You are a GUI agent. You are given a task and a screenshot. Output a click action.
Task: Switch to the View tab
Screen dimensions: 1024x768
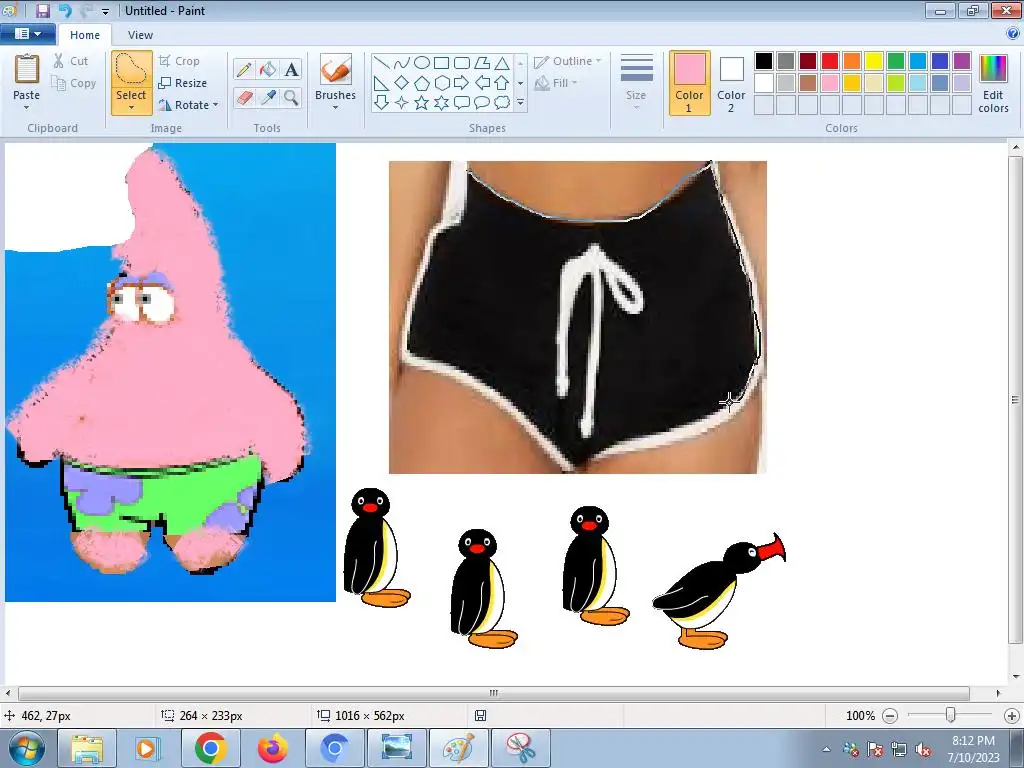[x=140, y=35]
